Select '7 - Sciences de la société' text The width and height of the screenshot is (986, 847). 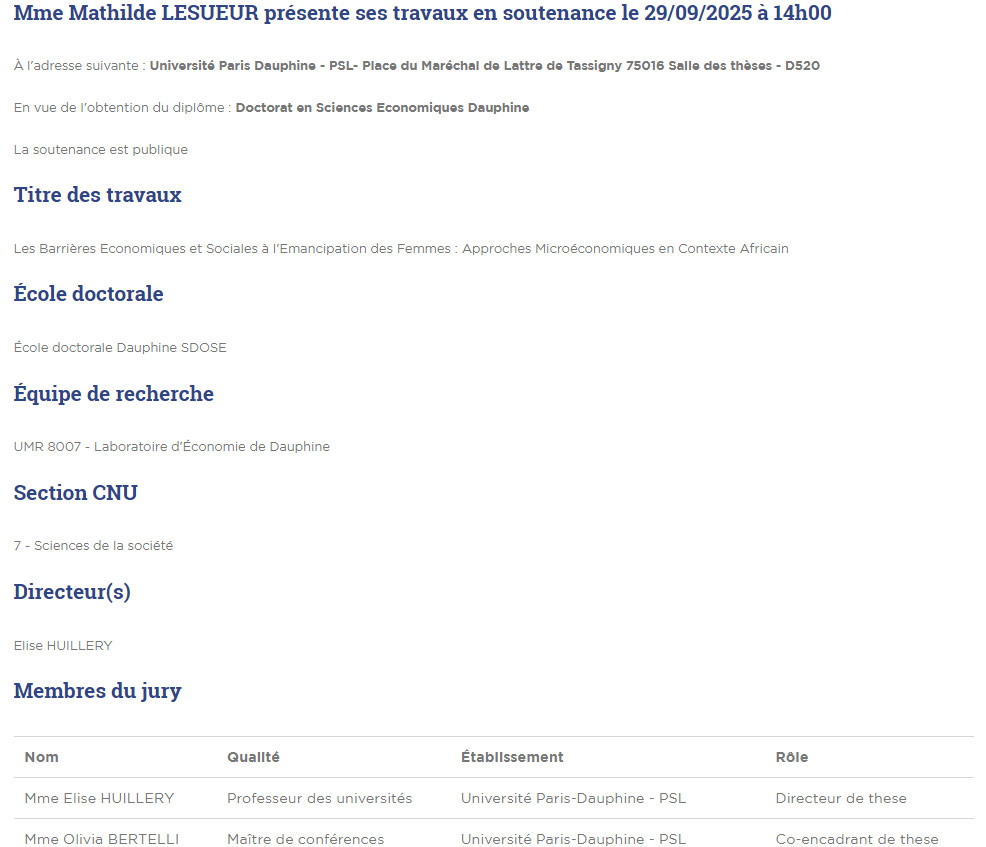tap(94, 546)
